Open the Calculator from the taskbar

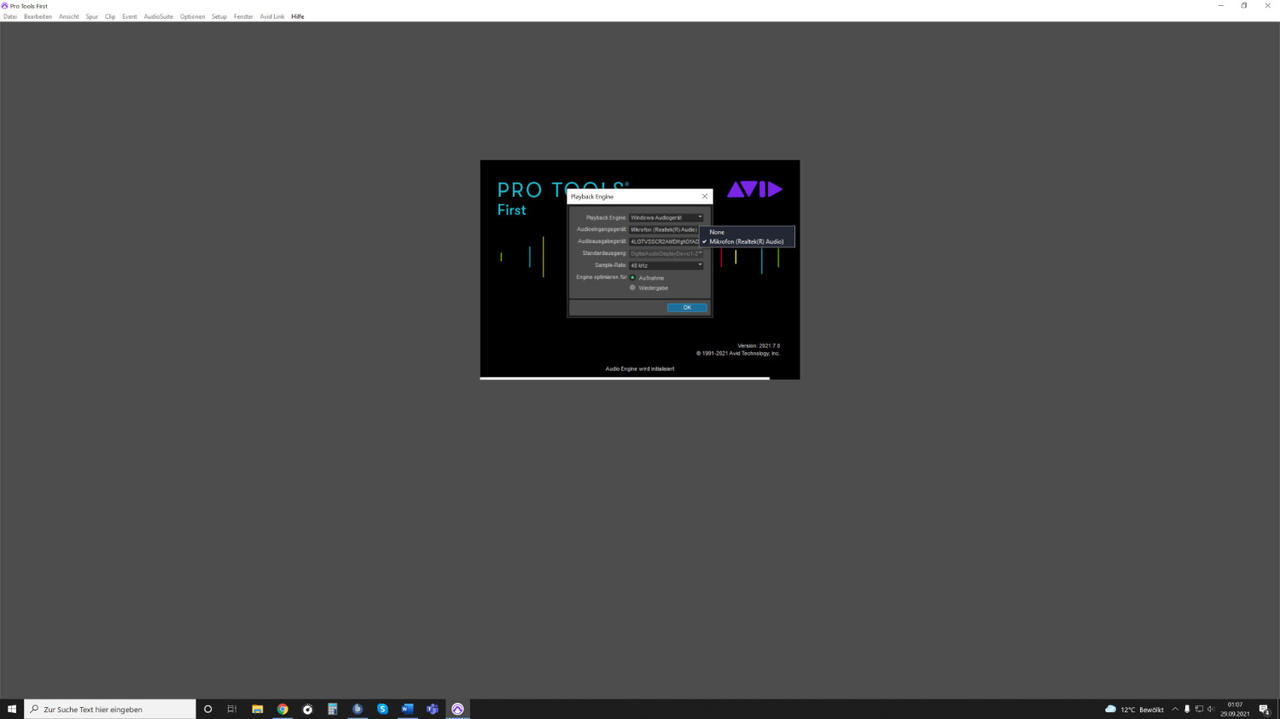tap(332, 709)
